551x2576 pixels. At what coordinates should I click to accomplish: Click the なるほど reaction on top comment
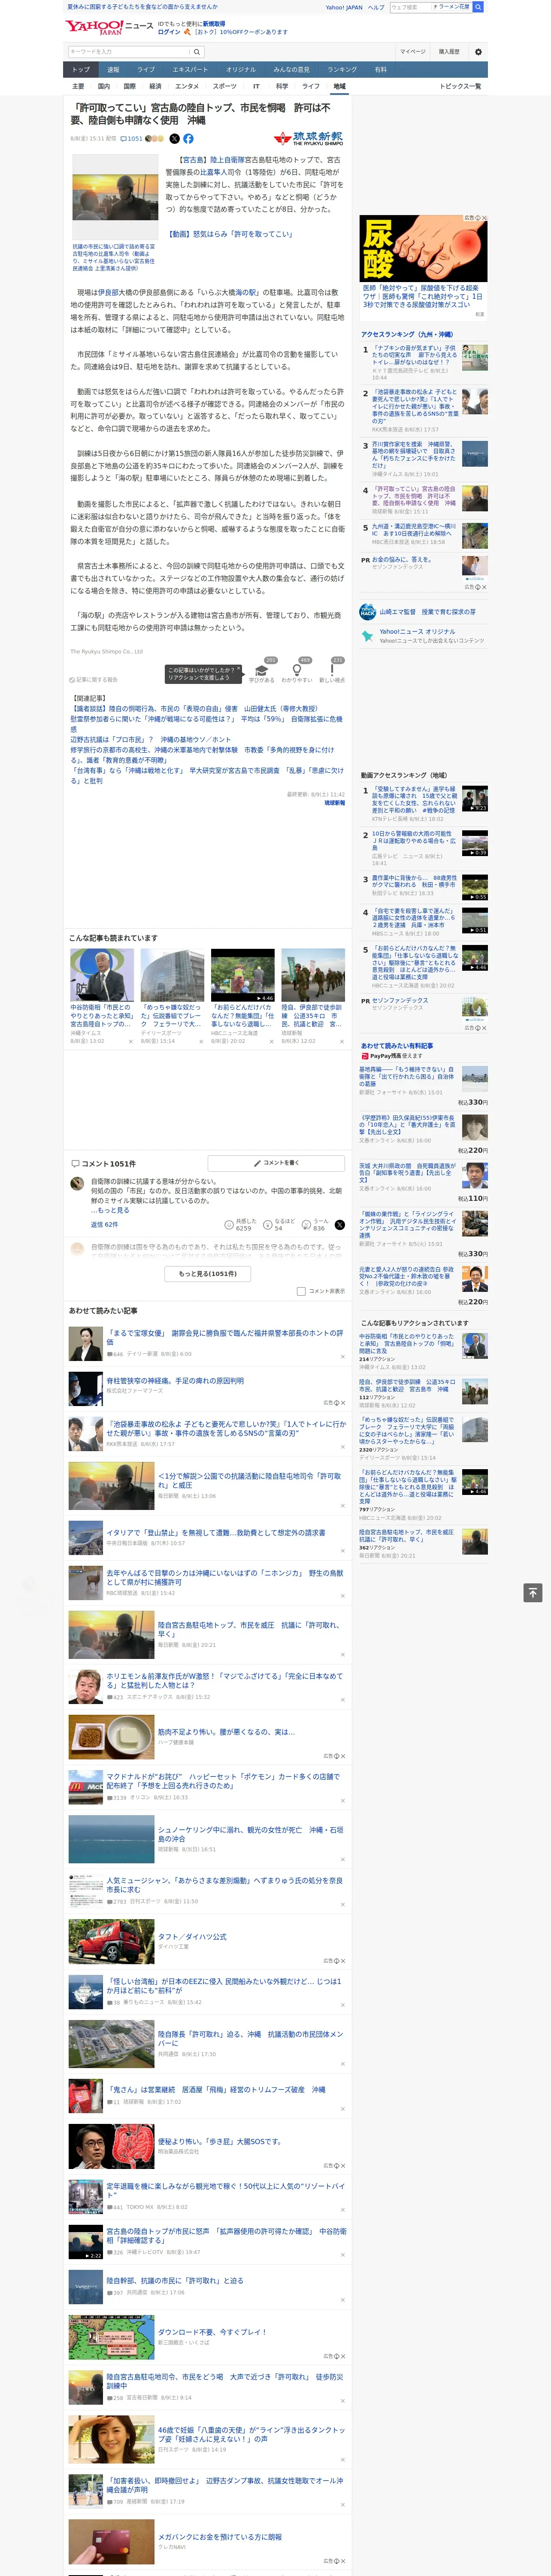pyautogui.click(x=268, y=1225)
